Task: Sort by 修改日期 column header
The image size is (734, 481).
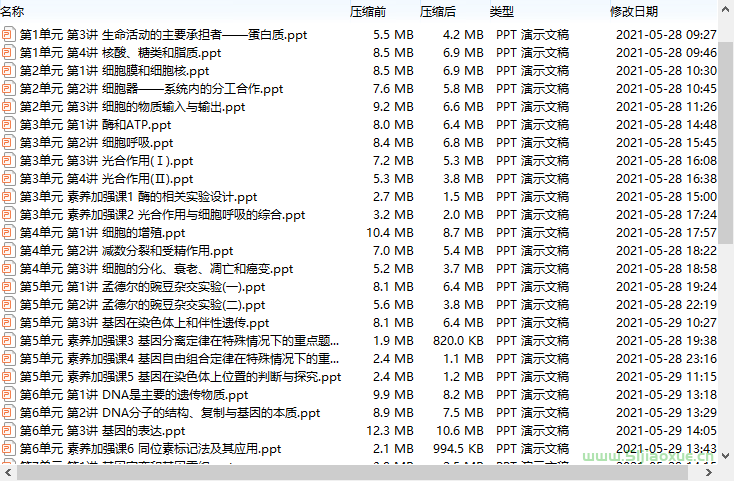Action: click(x=634, y=11)
